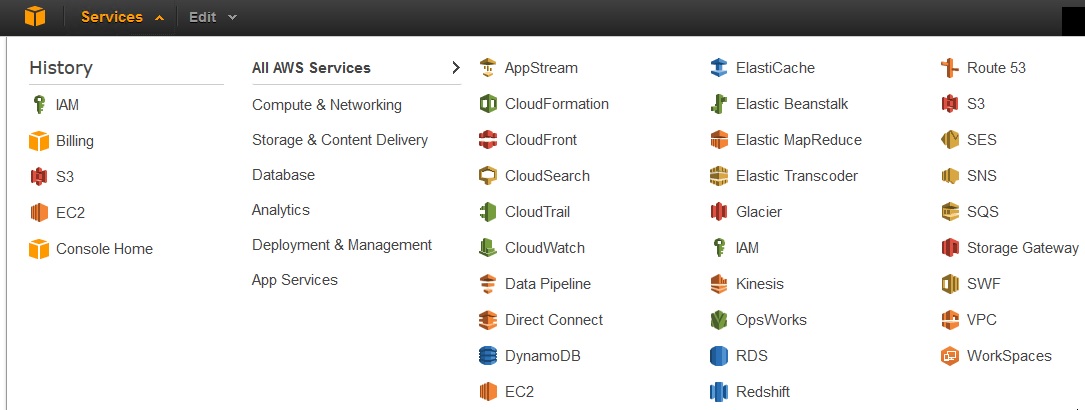
Task: Click the AWS orange cube logo
Action: (x=36, y=17)
